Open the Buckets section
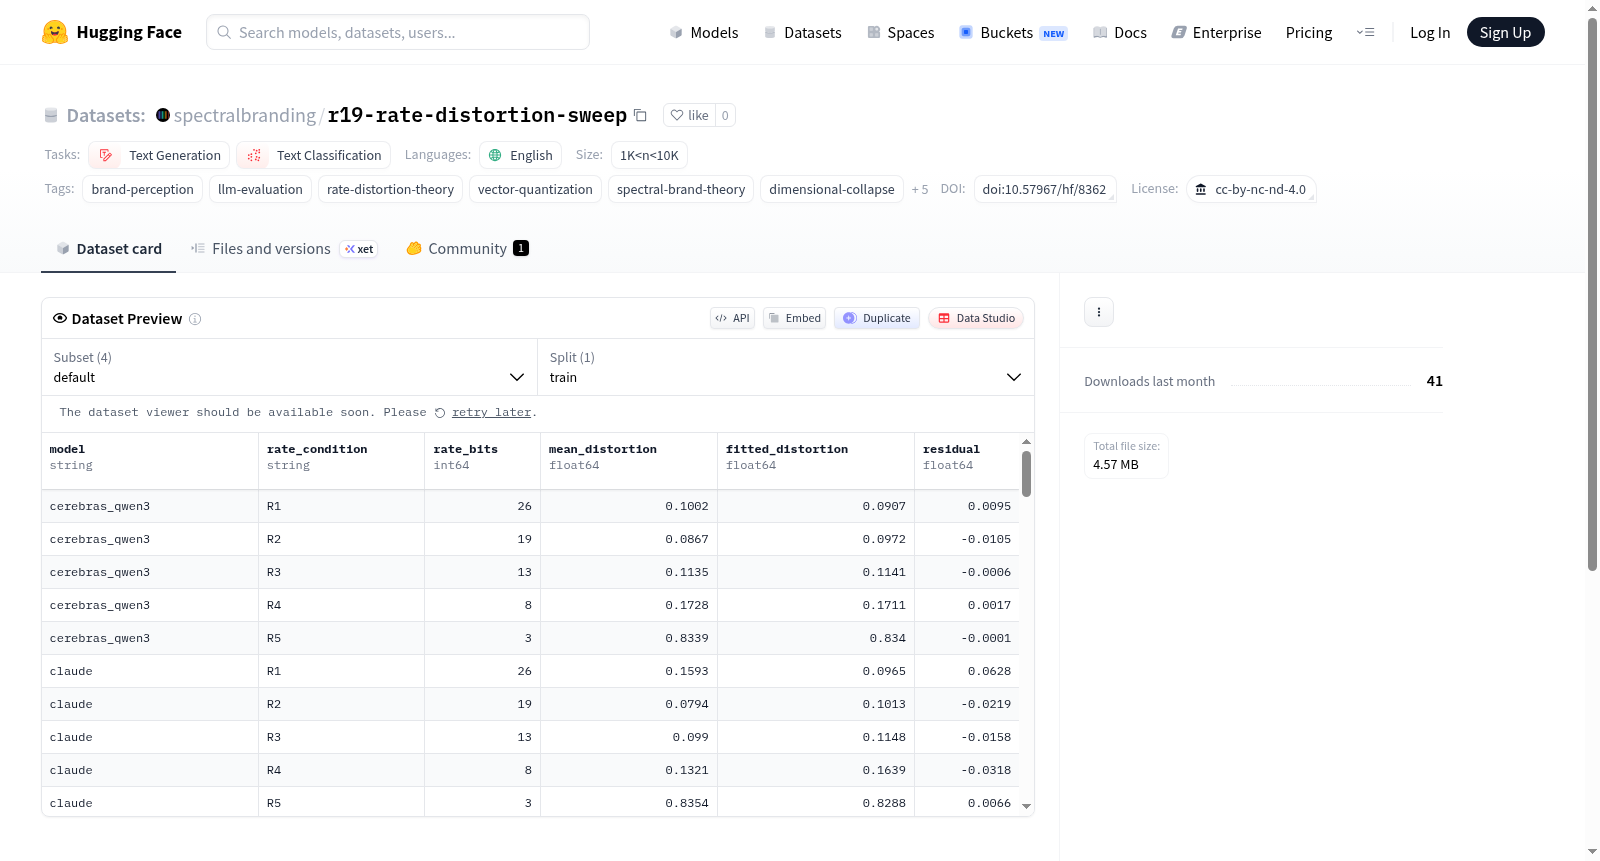The image size is (1600, 861). coord(1013,32)
